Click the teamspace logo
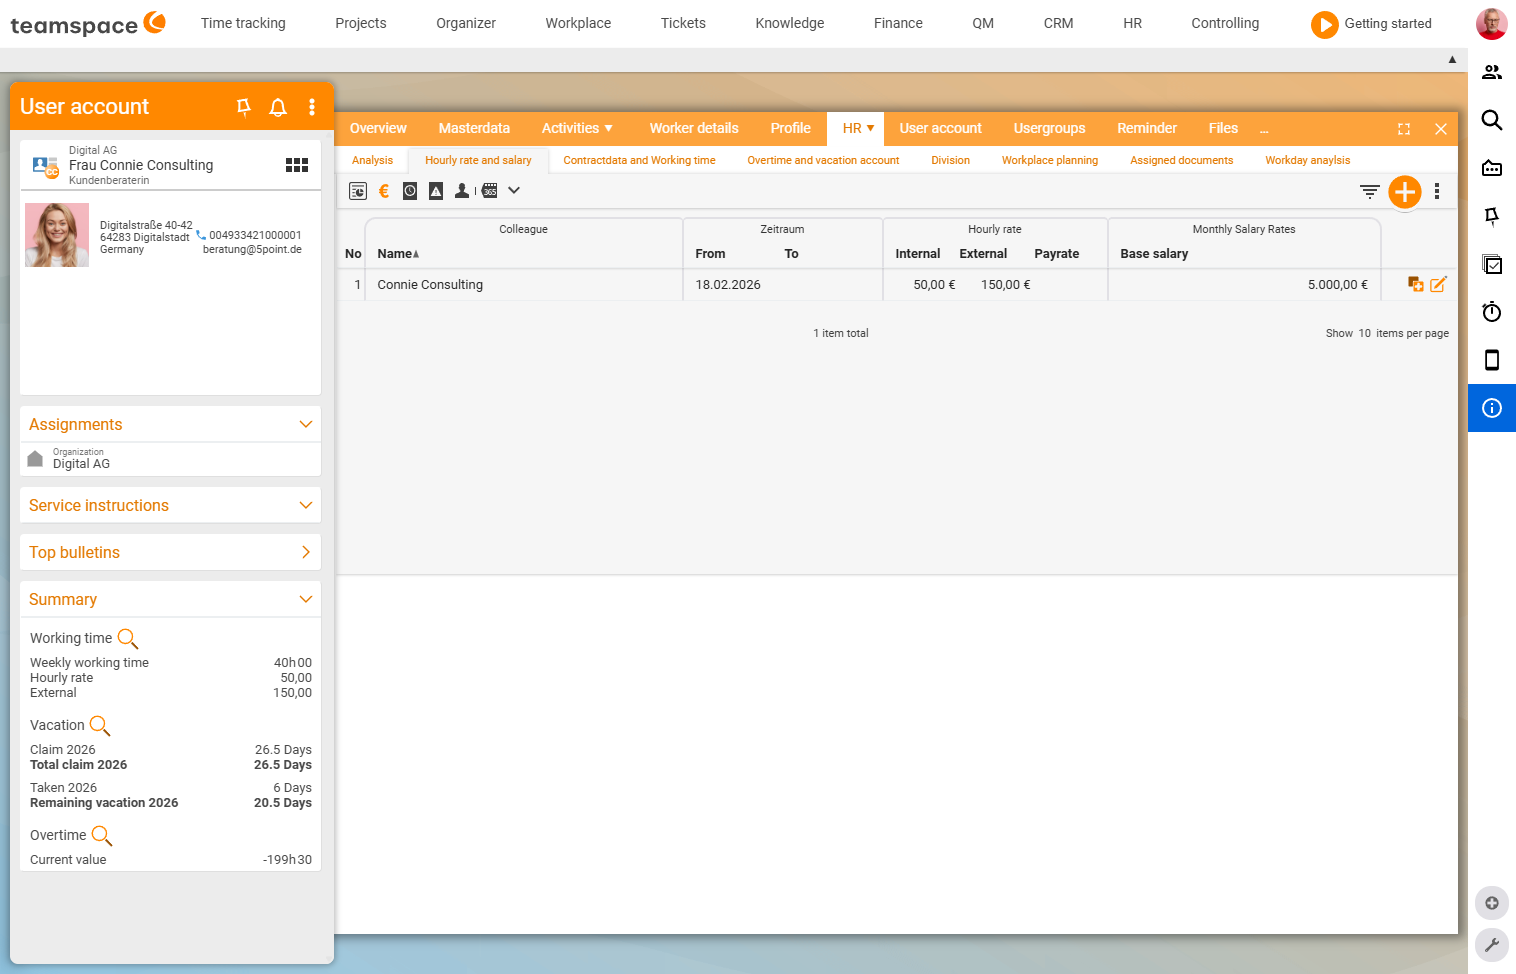Image resolution: width=1516 pixels, height=974 pixels. (87, 23)
